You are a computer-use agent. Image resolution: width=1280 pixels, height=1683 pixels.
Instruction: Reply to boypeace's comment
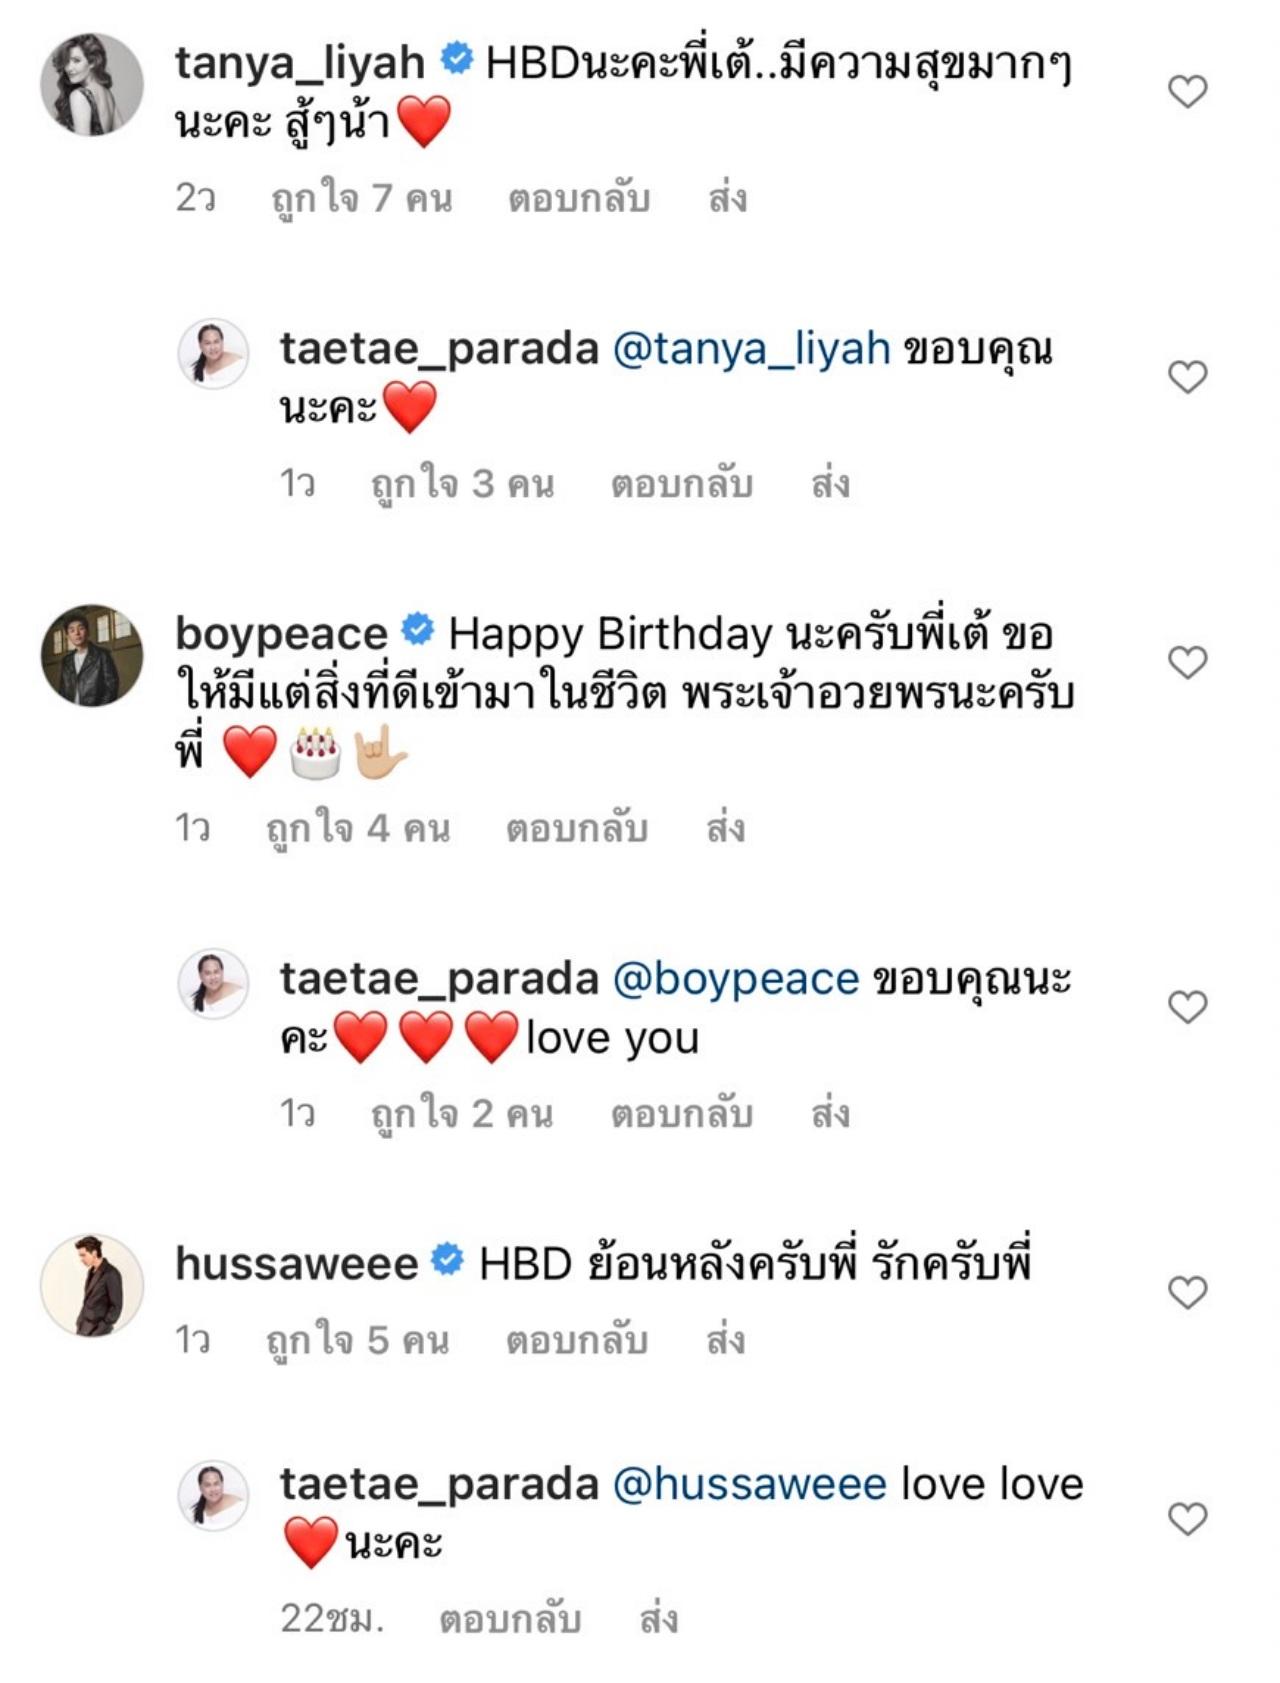(577, 828)
